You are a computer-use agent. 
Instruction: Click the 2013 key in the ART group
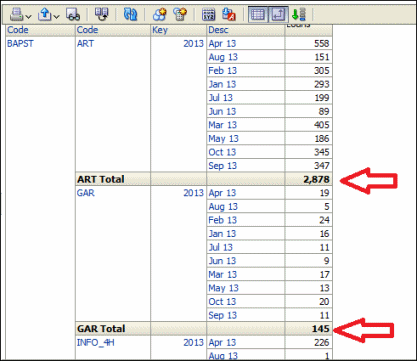pyautogui.click(x=193, y=44)
